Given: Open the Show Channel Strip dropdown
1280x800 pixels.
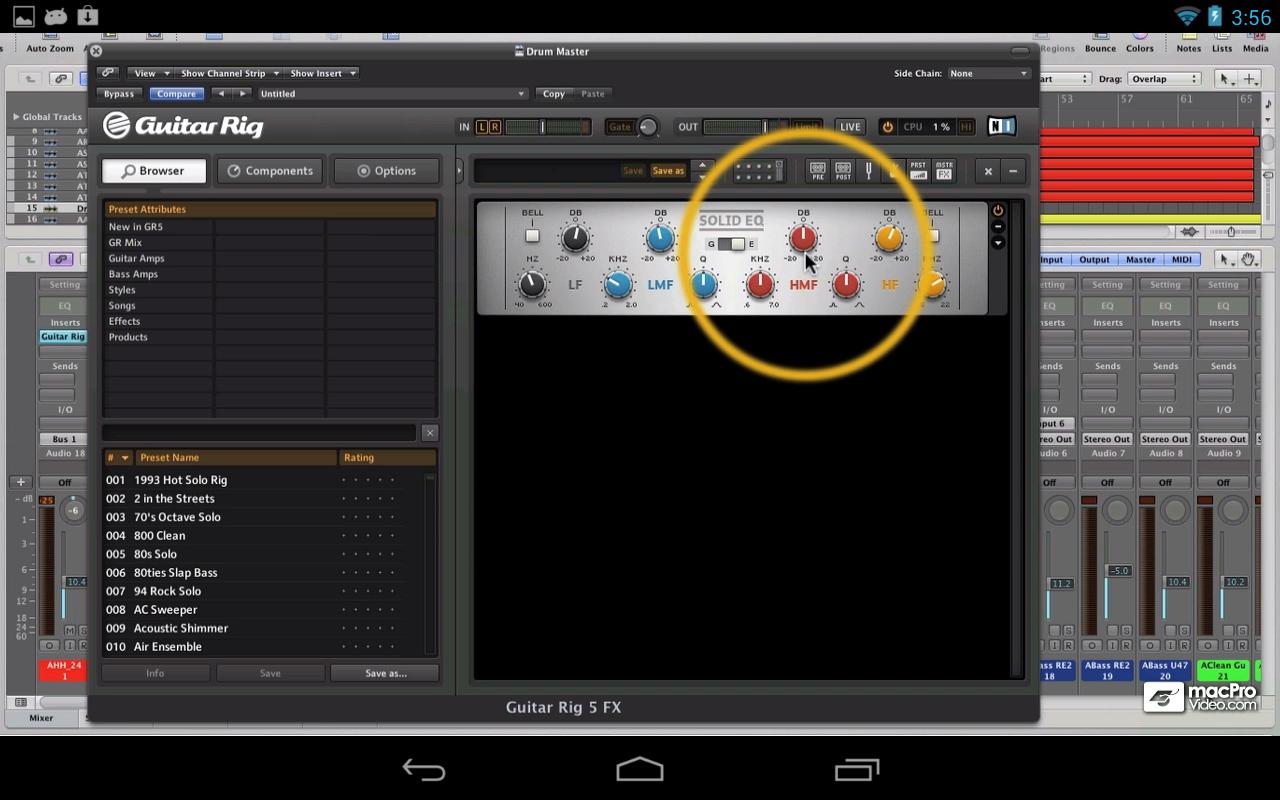Looking at the screenshot, I should (228, 73).
